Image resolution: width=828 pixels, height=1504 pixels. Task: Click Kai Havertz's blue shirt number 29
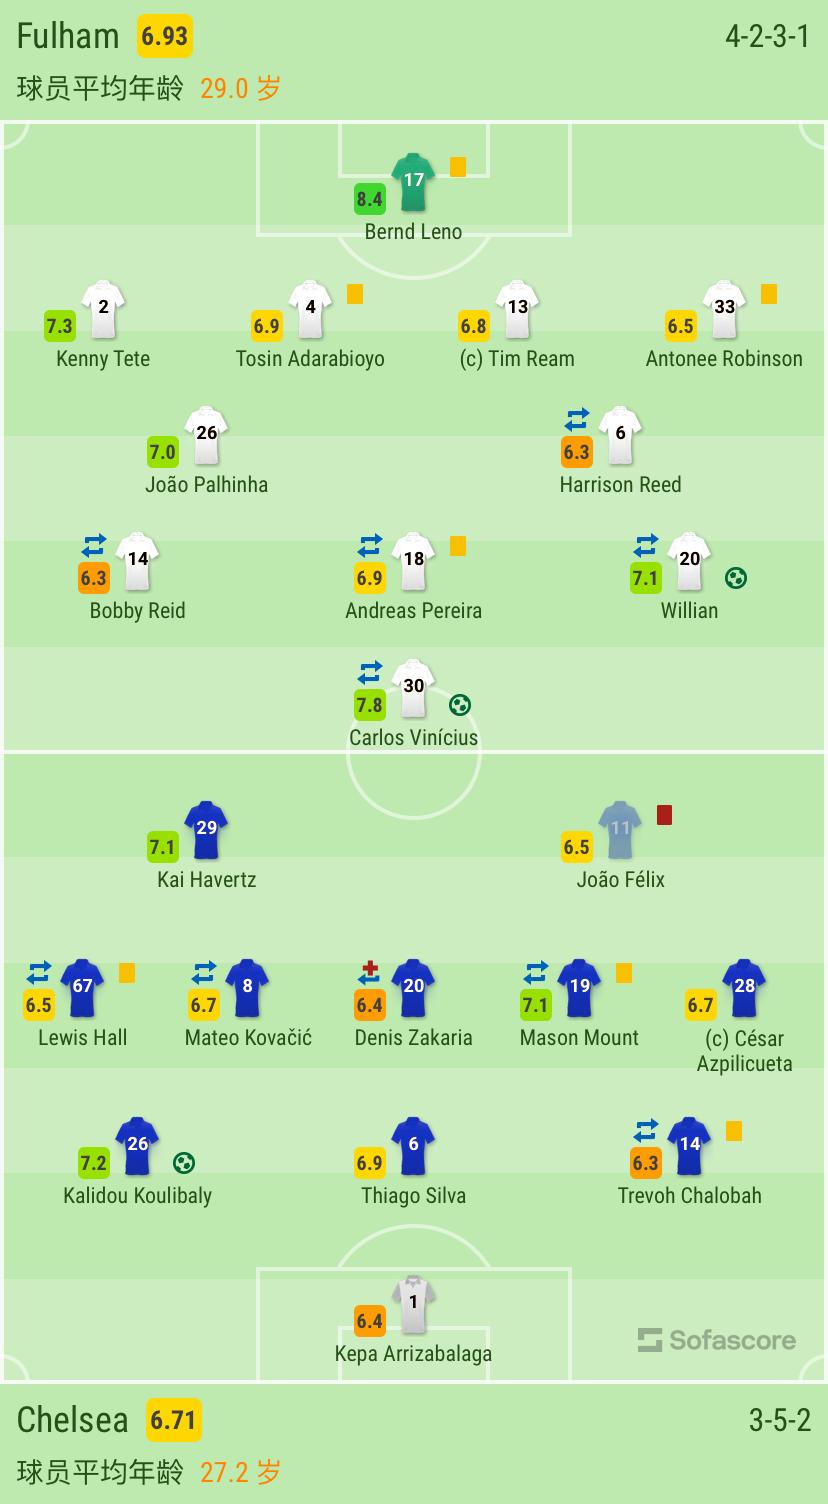(x=206, y=828)
